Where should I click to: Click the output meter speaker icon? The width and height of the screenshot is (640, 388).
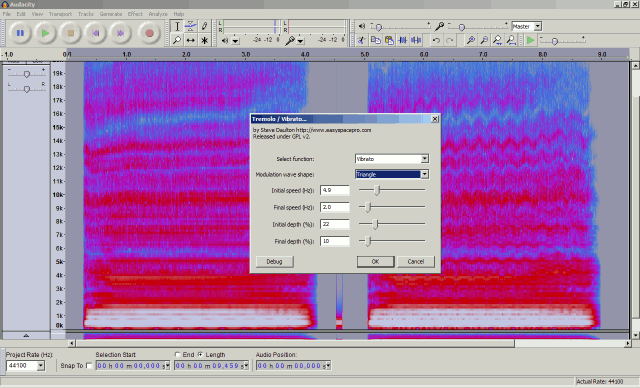[225, 40]
